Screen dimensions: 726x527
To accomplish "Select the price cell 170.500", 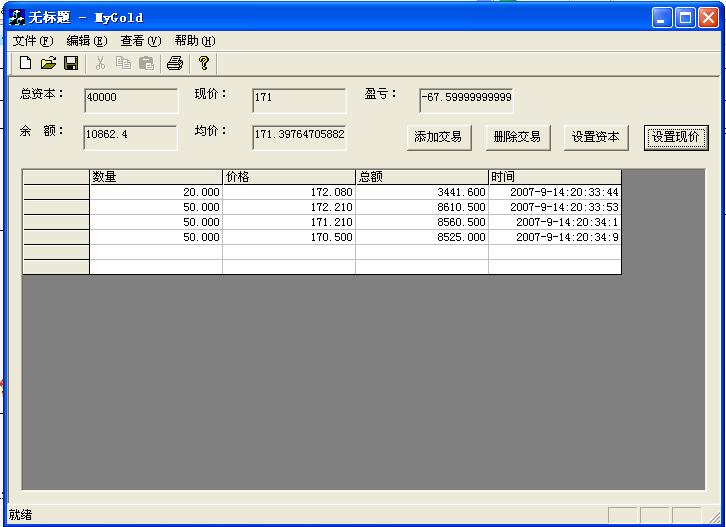I will coord(289,237).
